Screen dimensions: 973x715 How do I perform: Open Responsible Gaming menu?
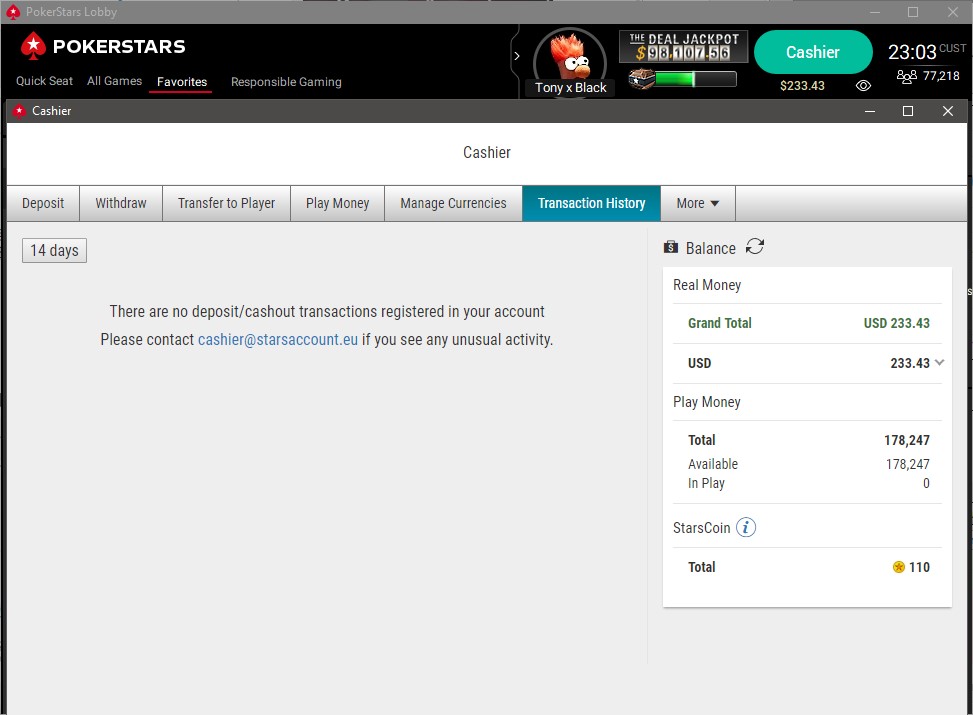pos(286,82)
